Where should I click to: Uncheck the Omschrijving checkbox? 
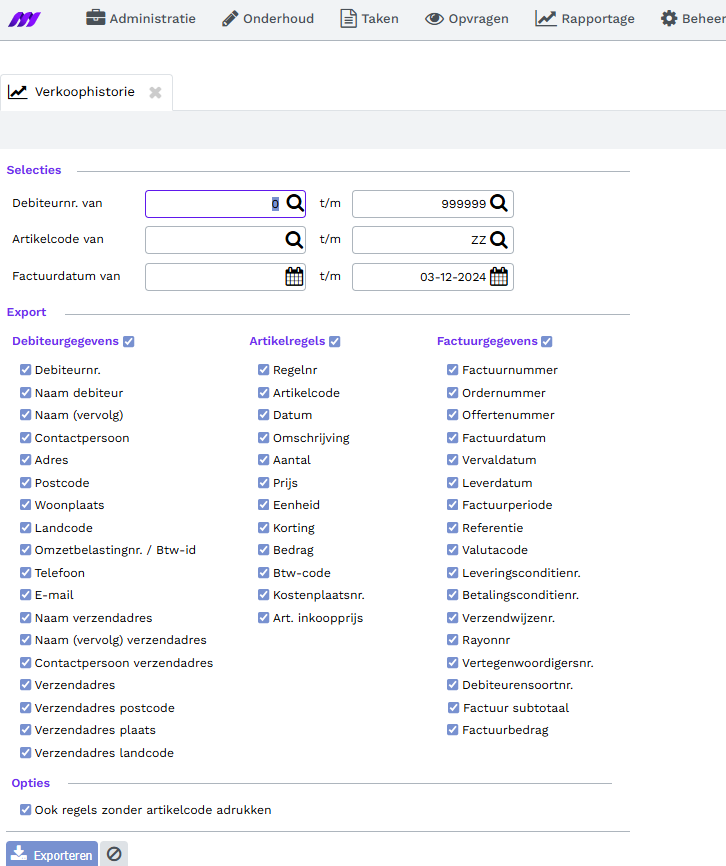(x=263, y=437)
